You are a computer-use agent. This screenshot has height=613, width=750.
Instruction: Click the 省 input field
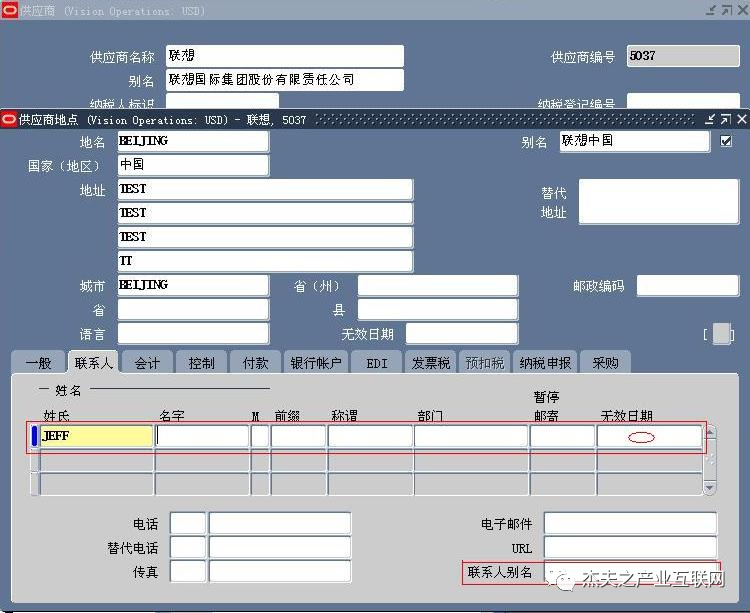pyautogui.click(x=193, y=309)
